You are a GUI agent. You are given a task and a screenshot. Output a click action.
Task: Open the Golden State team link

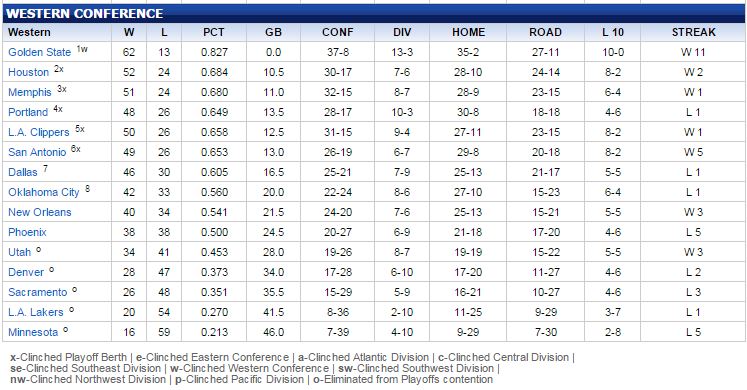coord(40,52)
